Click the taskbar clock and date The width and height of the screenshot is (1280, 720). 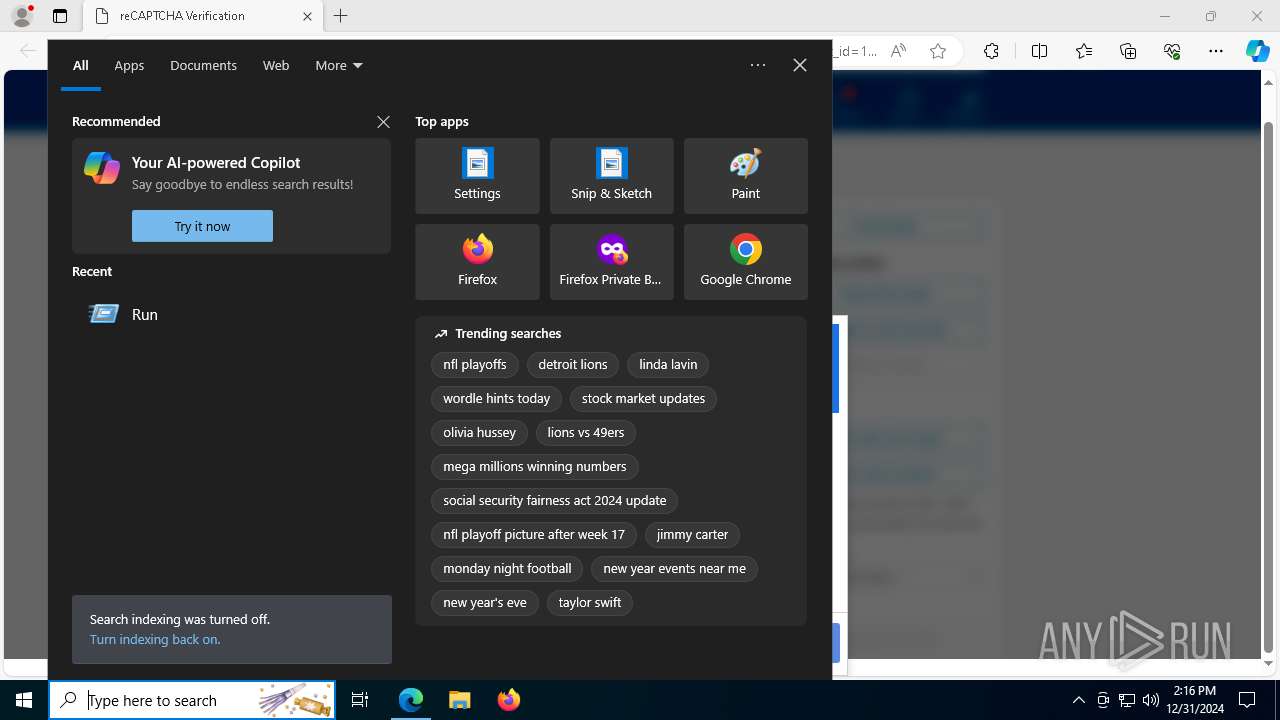click(1195, 700)
